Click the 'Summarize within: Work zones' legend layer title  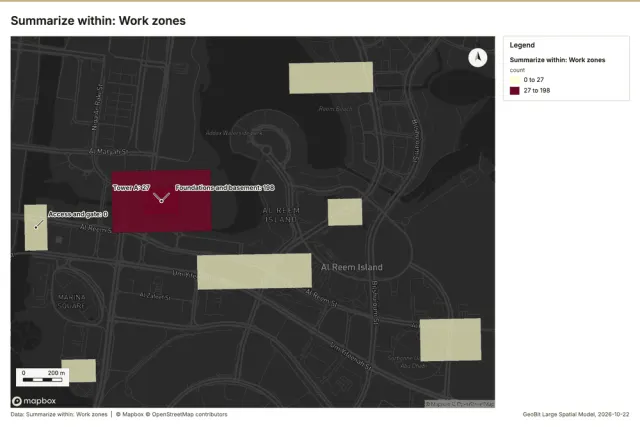pyautogui.click(x=557, y=60)
